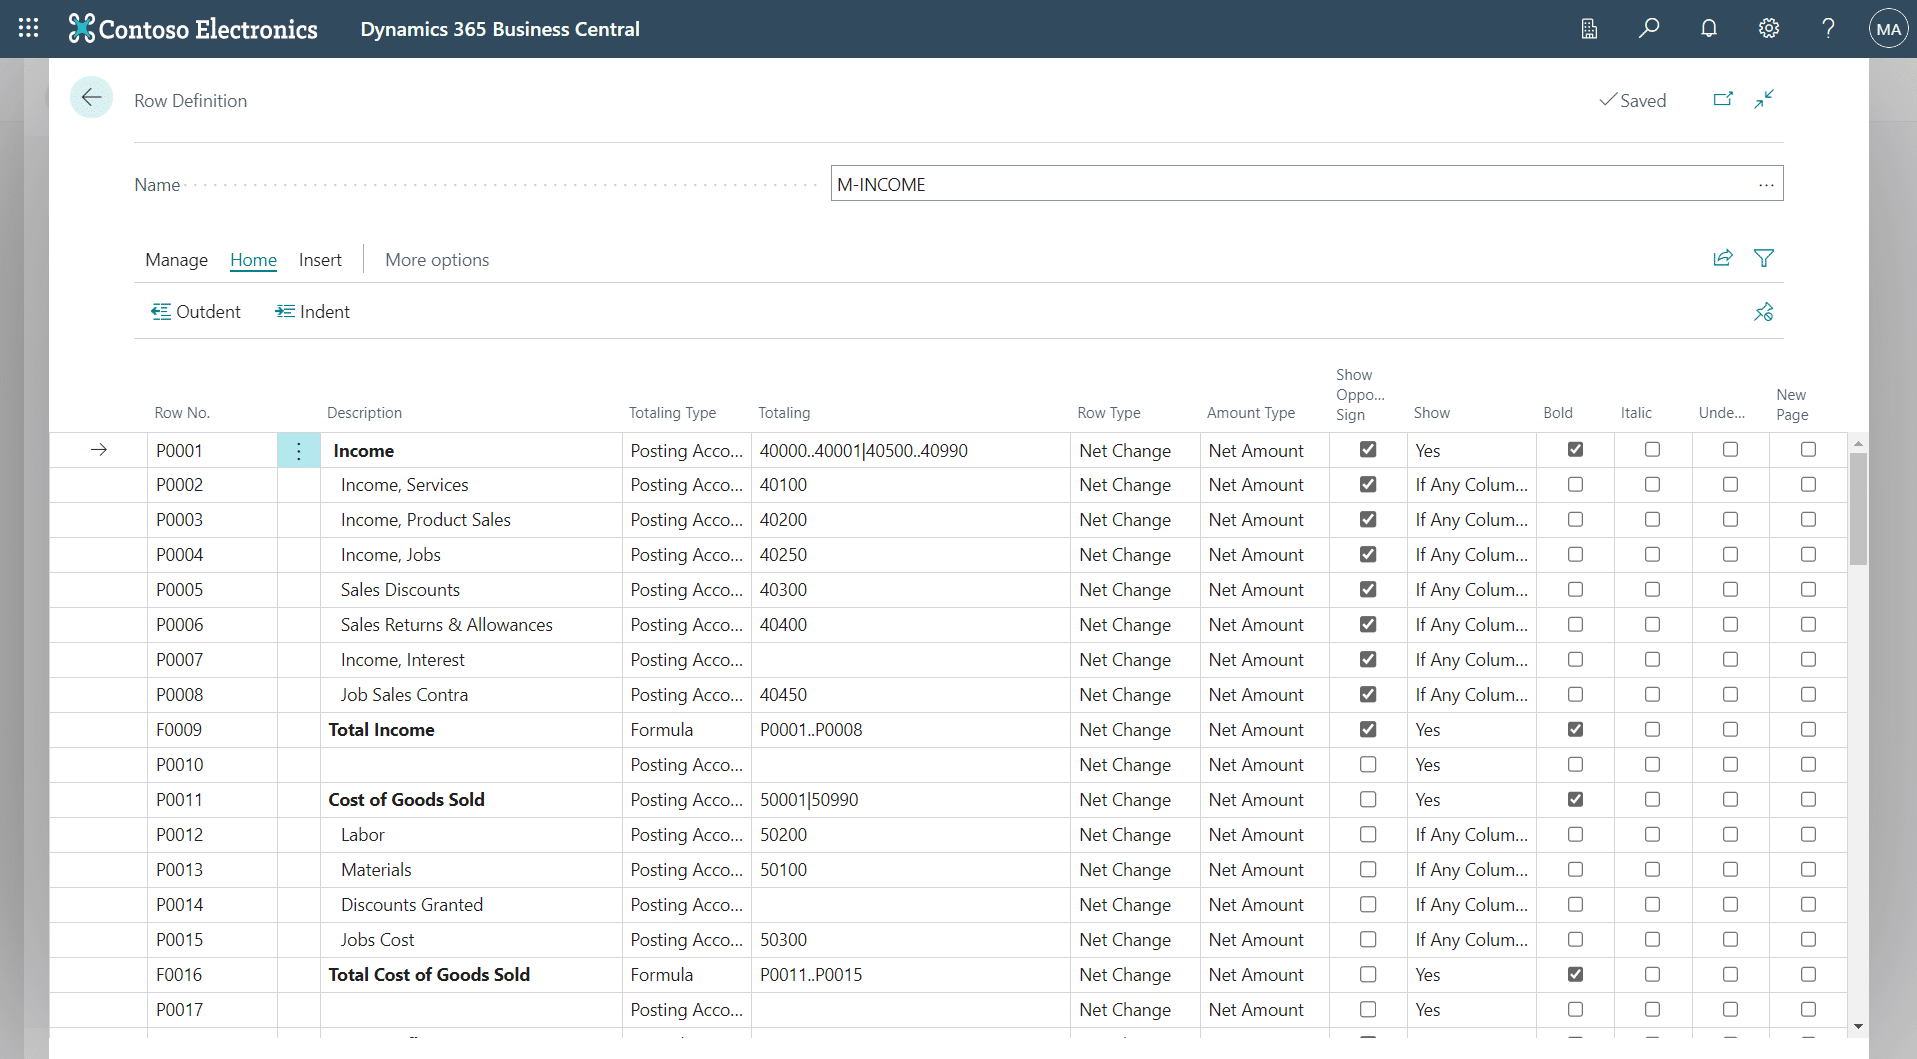Open page in new window icon
Image resolution: width=1917 pixels, height=1059 pixels.
tap(1723, 99)
